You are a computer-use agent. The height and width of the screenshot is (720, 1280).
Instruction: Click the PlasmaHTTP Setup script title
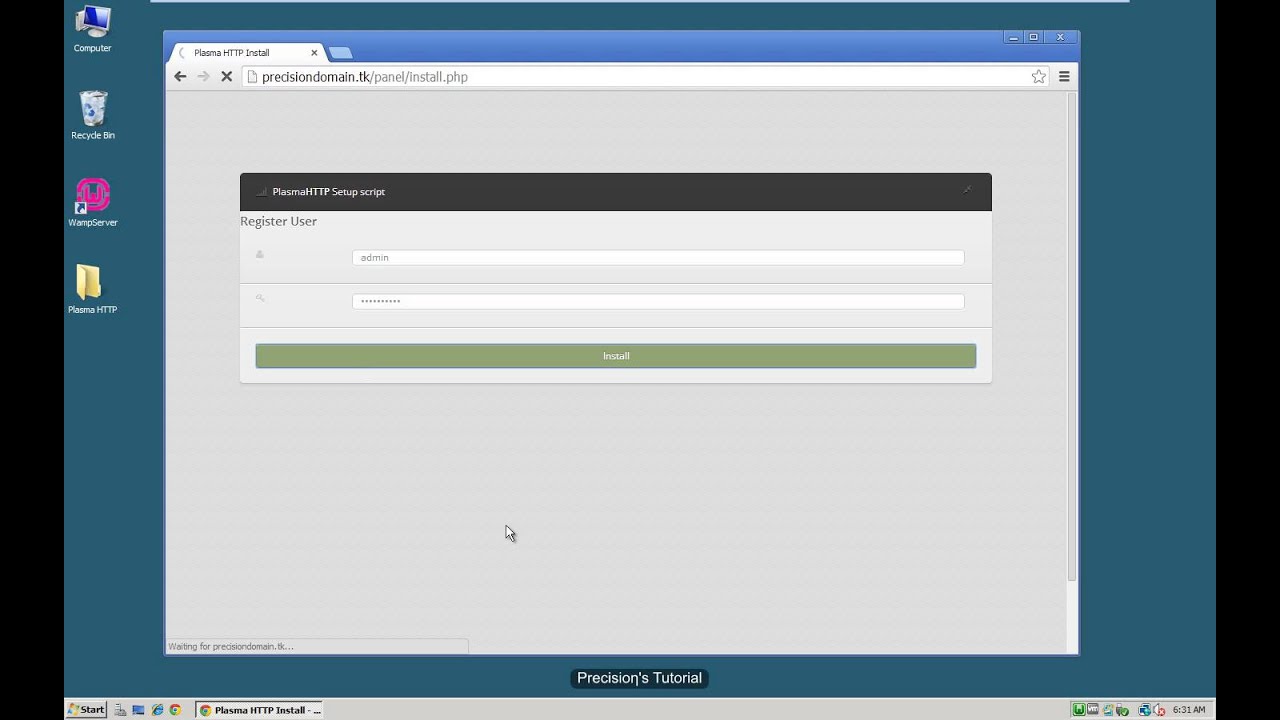tap(328, 192)
